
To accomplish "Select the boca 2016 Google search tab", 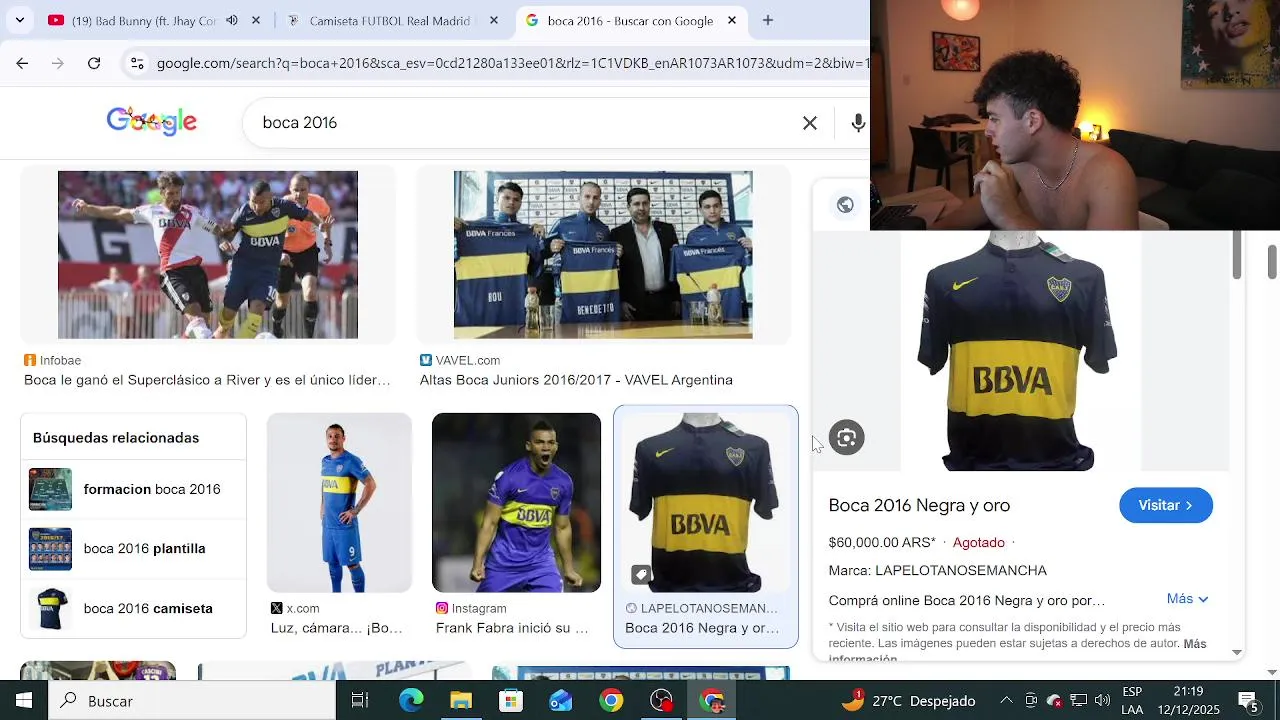I will [630, 20].
